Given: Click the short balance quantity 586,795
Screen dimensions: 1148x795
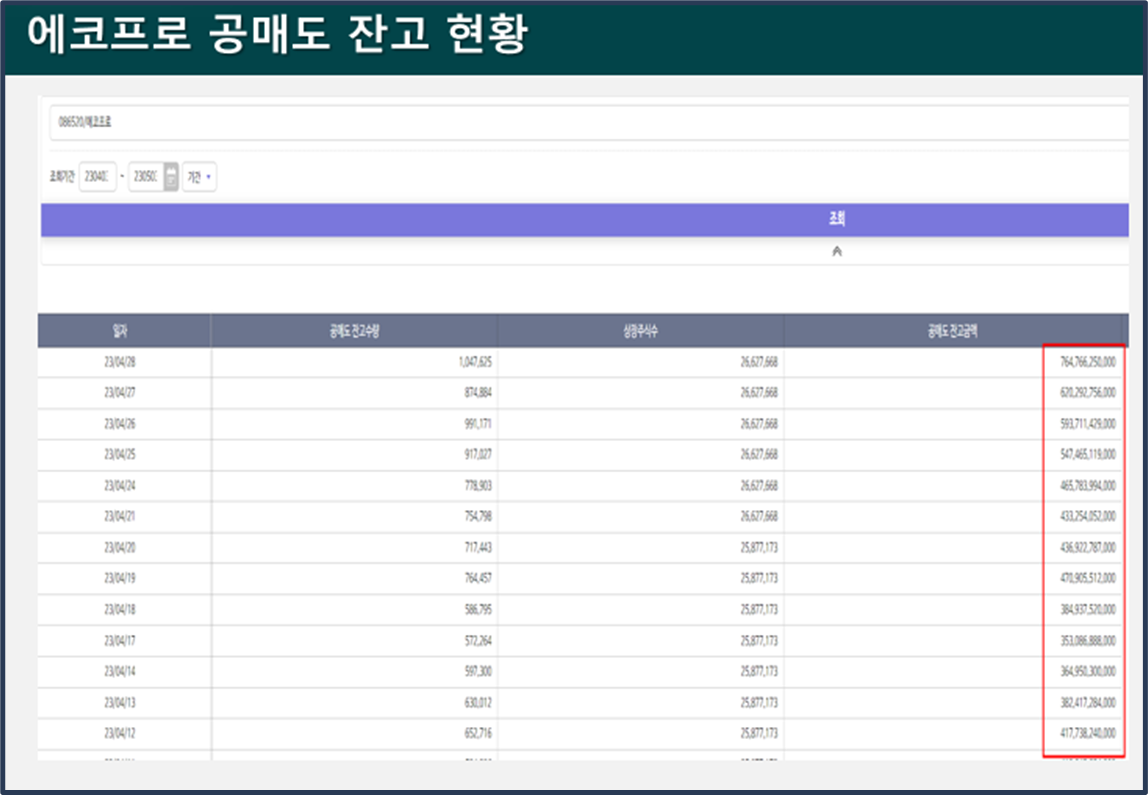Looking at the screenshot, I should [478, 609].
